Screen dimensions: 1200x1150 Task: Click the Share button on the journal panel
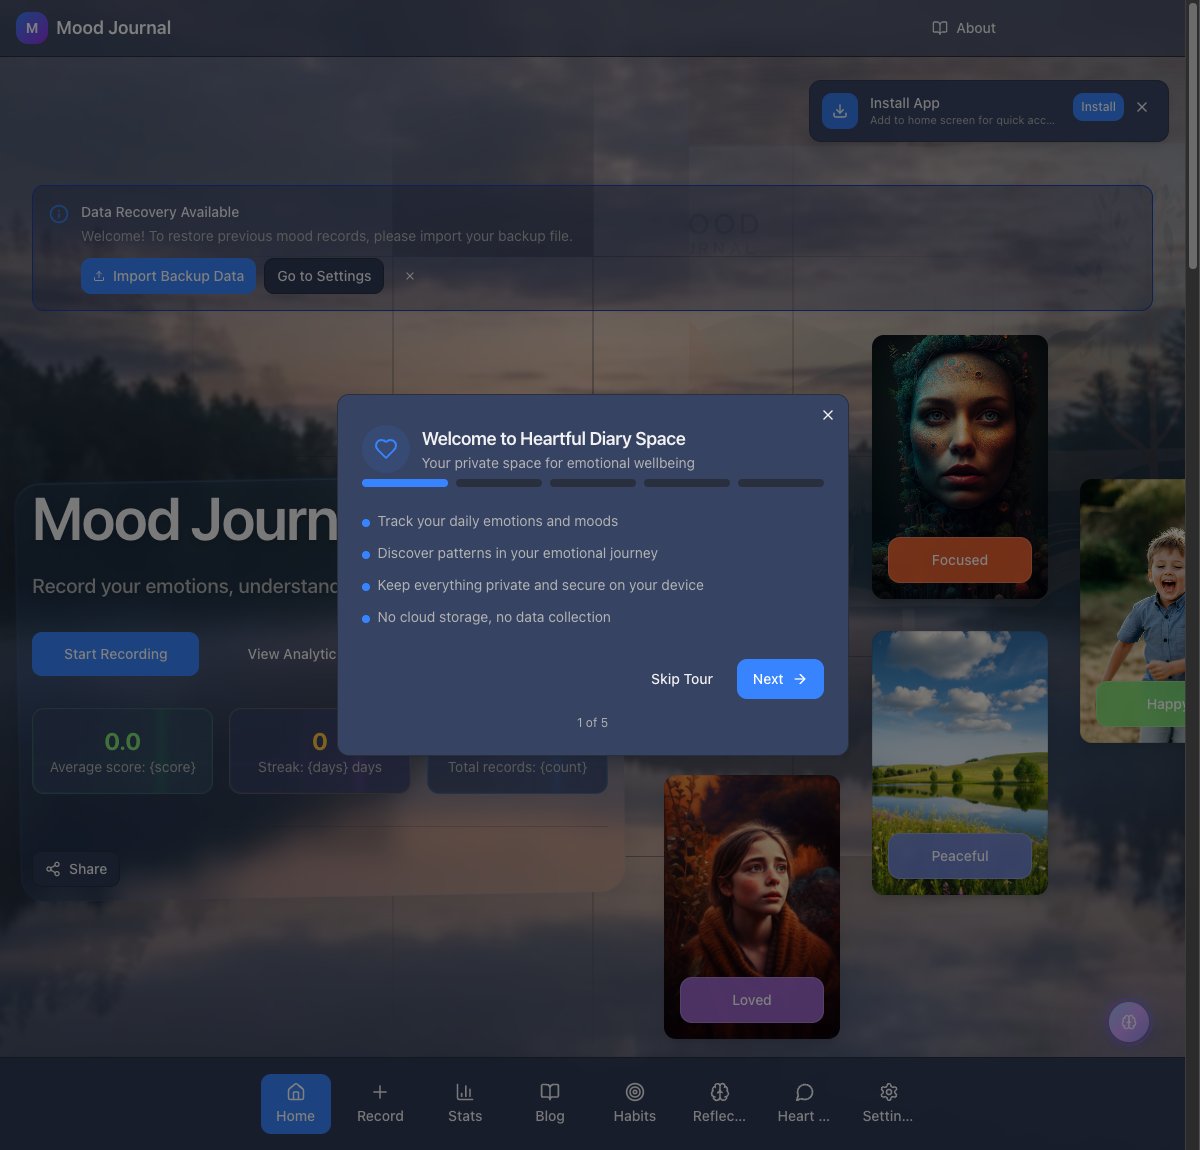[x=76, y=869]
